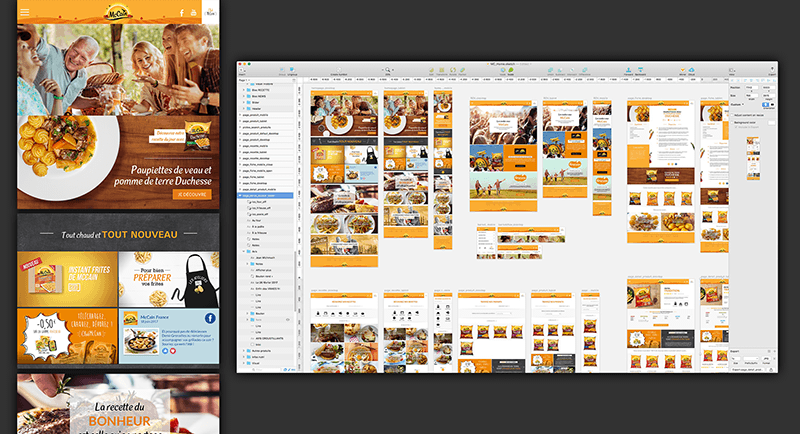Click the Transform tool icon
The image size is (800, 434).
coord(442,70)
